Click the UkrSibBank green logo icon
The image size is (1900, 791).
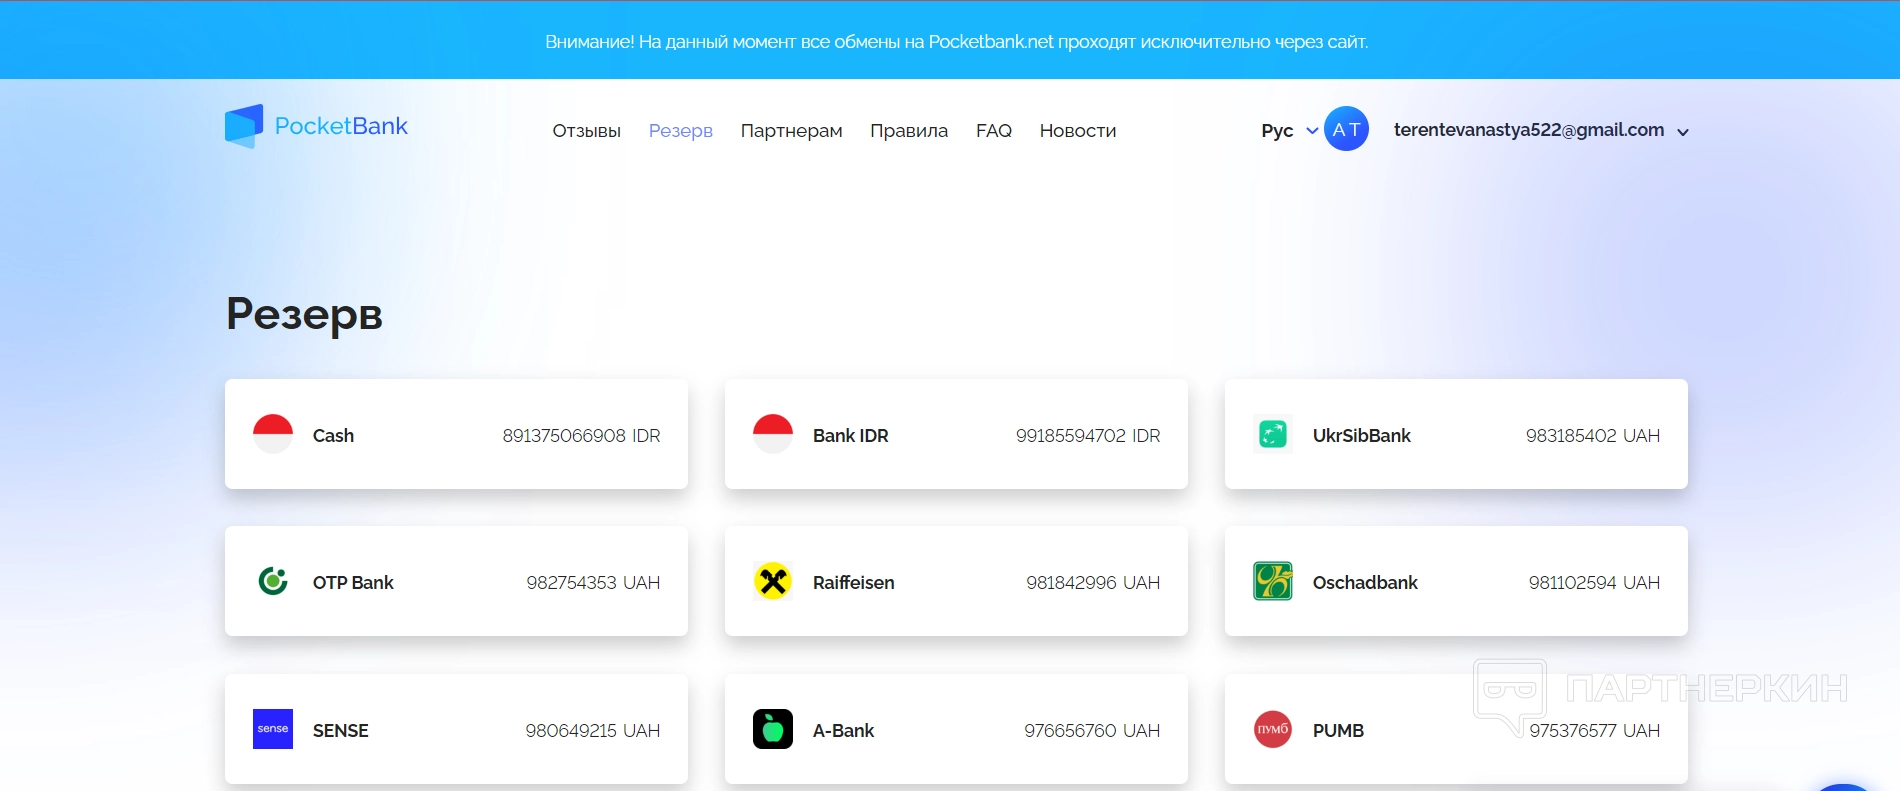point(1273,434)
